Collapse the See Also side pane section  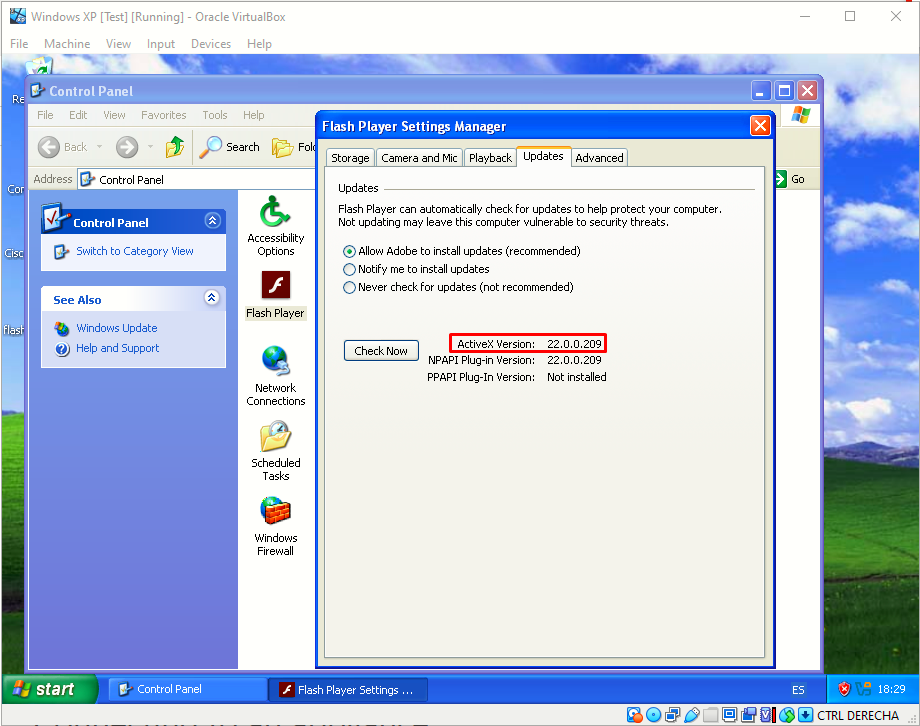(212, 298)
